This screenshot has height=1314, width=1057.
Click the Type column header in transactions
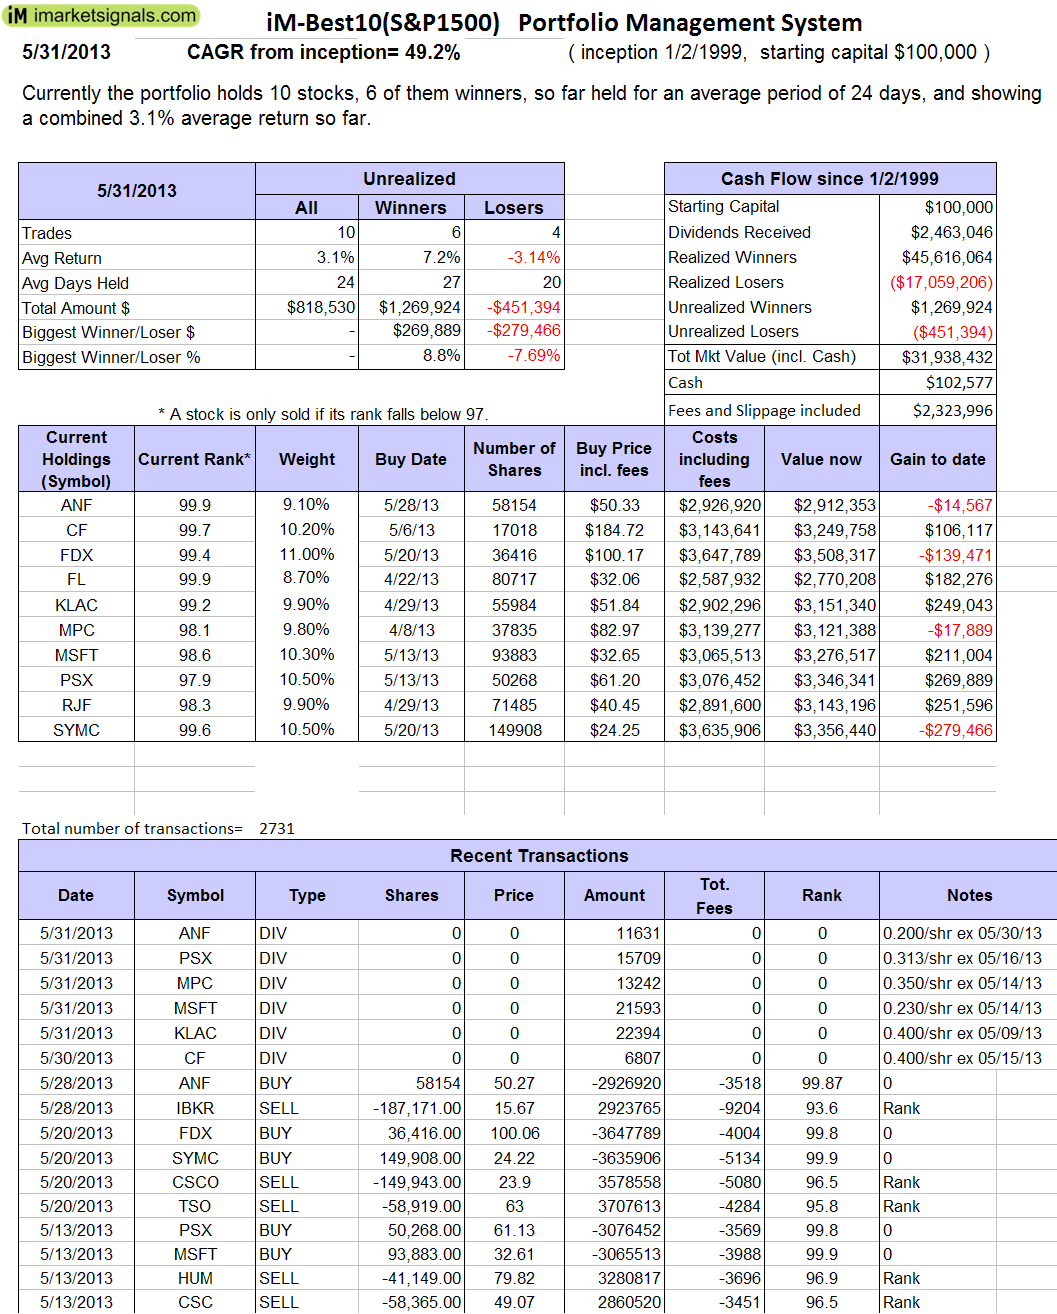click(x=307, y=896)
